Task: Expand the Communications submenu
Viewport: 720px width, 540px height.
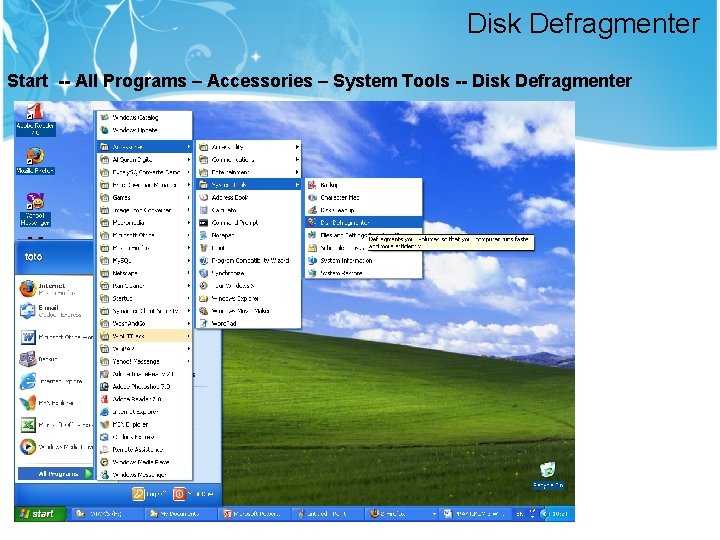Action: click(x=249, y=159)
